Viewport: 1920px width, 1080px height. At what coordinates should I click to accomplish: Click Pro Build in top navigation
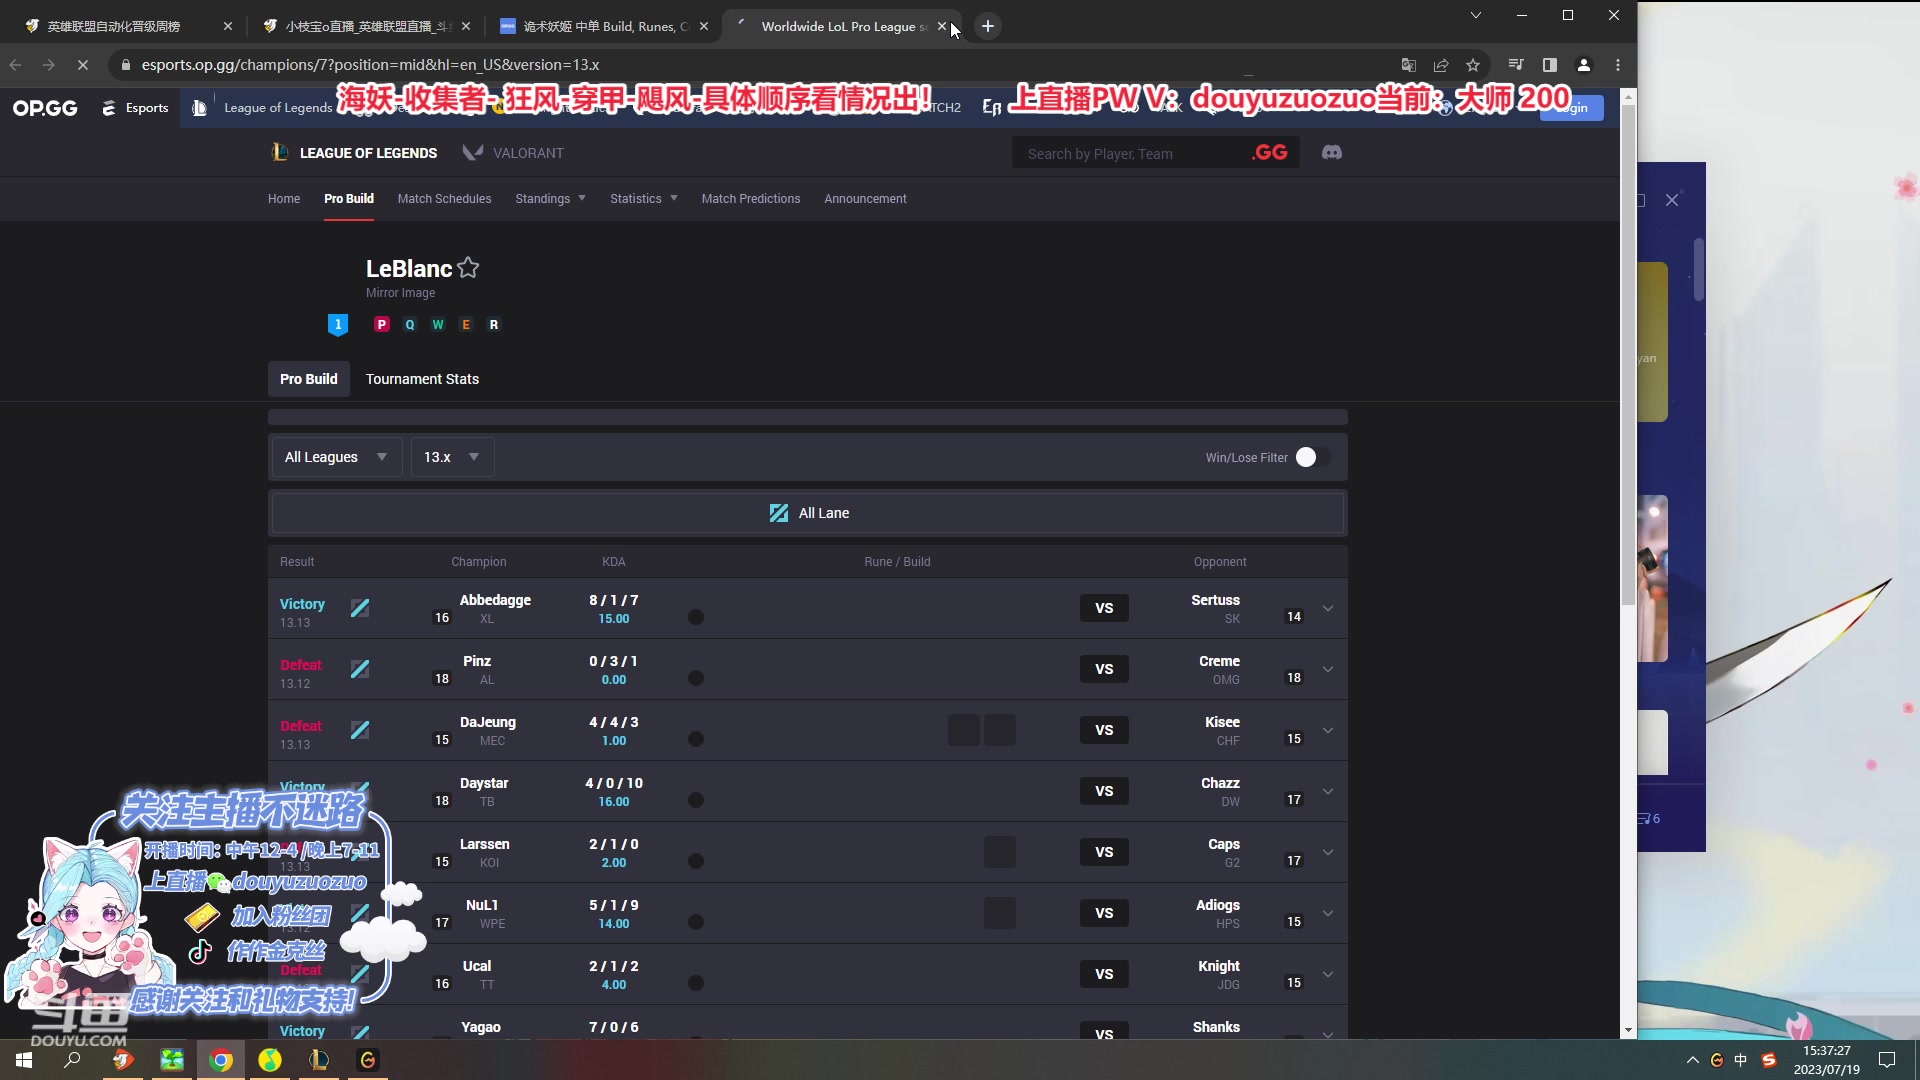(349, 199)
